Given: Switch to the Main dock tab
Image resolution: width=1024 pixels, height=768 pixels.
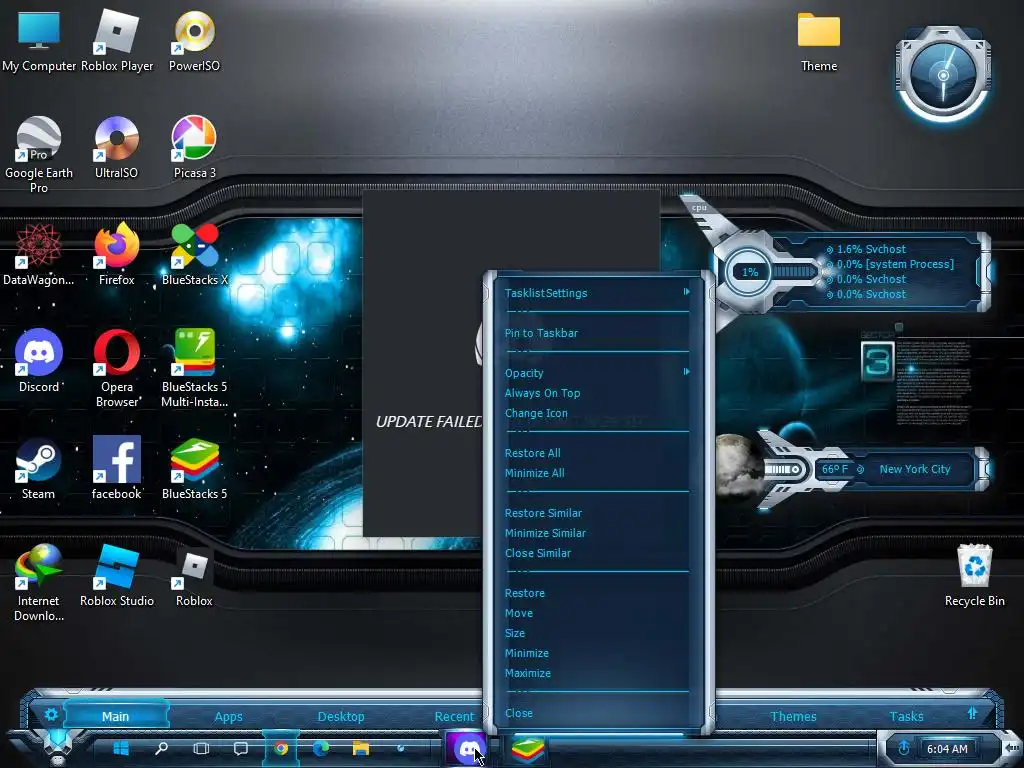Looking at the screenshot, I should coord(116,716).
